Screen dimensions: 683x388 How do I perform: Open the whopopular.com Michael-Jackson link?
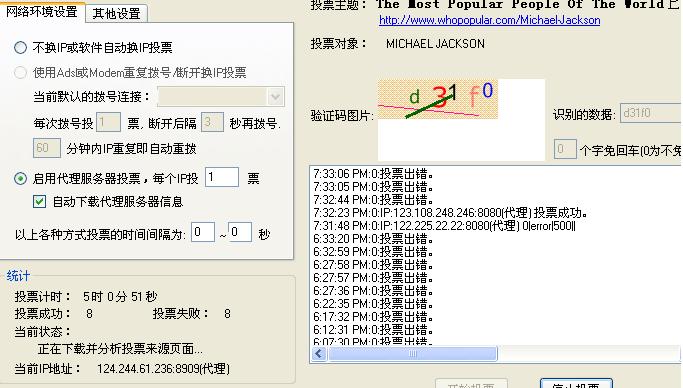[490, 20]
